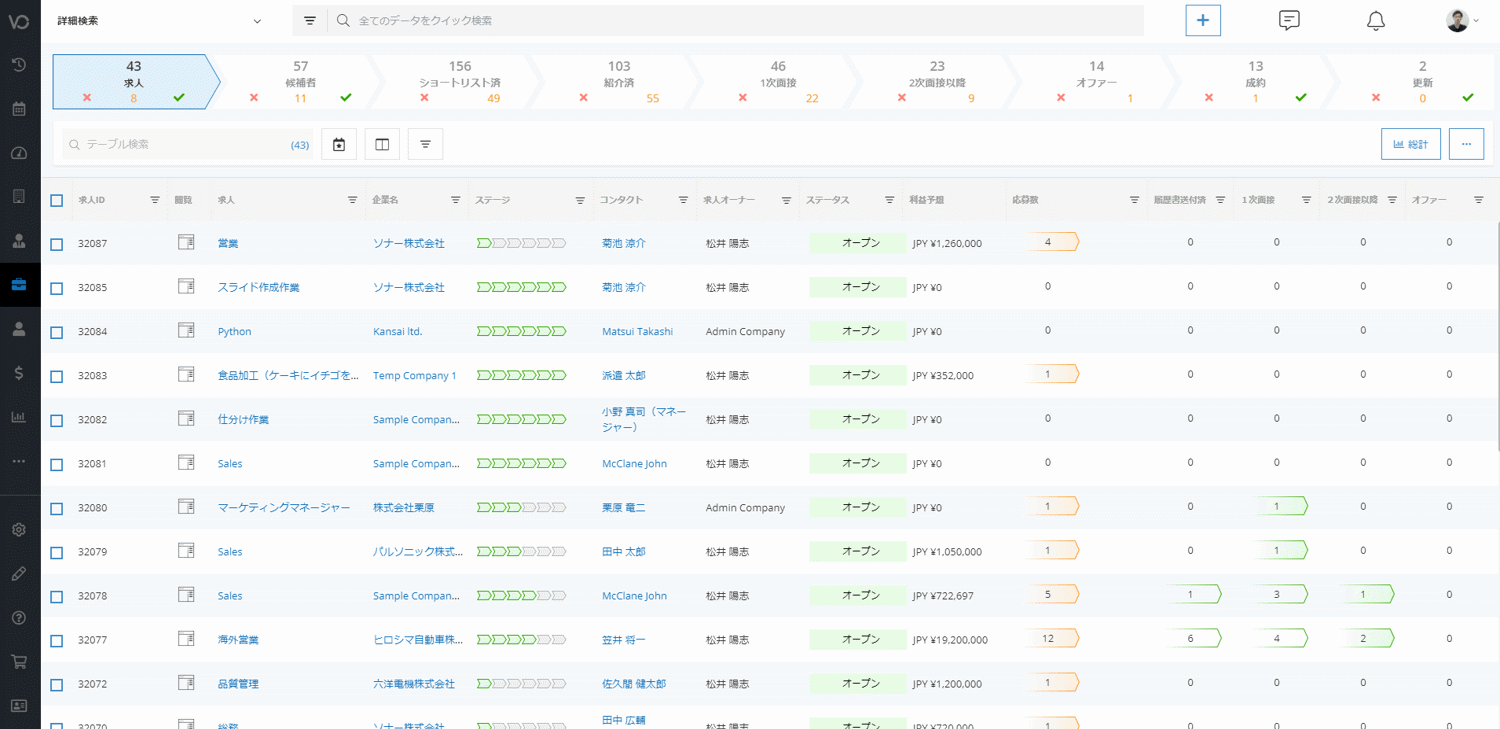Open filter menu on ステータス column

click(889, 200)
